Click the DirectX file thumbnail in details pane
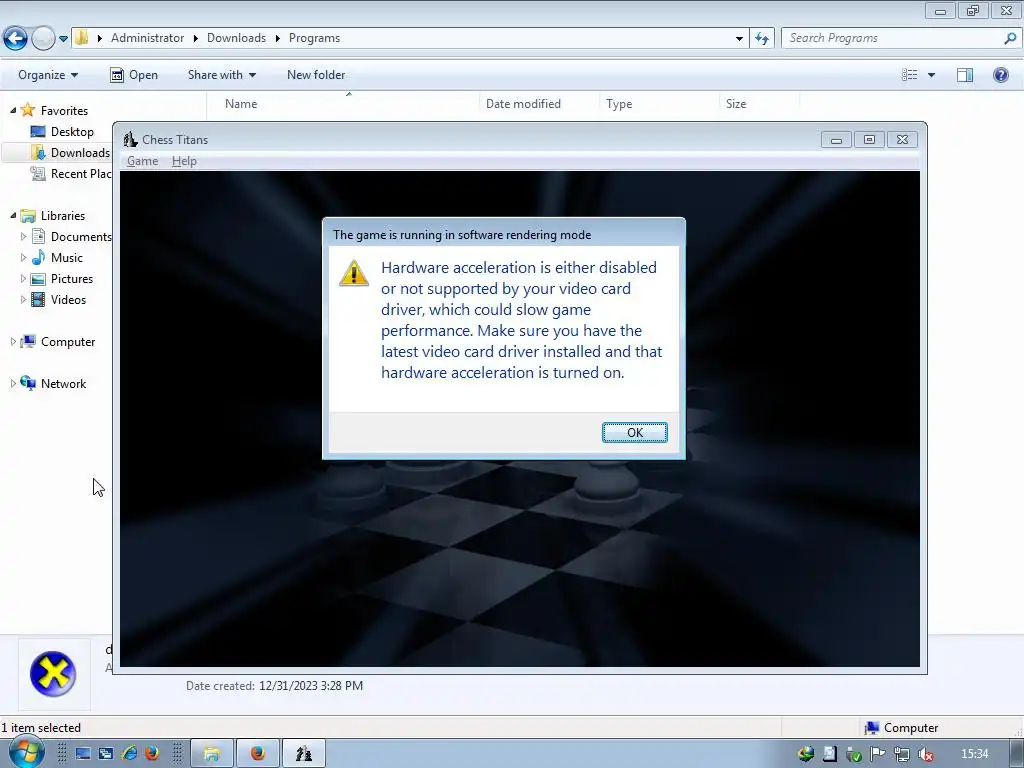This screenshot has height=768, width=1024. point(53,674)
